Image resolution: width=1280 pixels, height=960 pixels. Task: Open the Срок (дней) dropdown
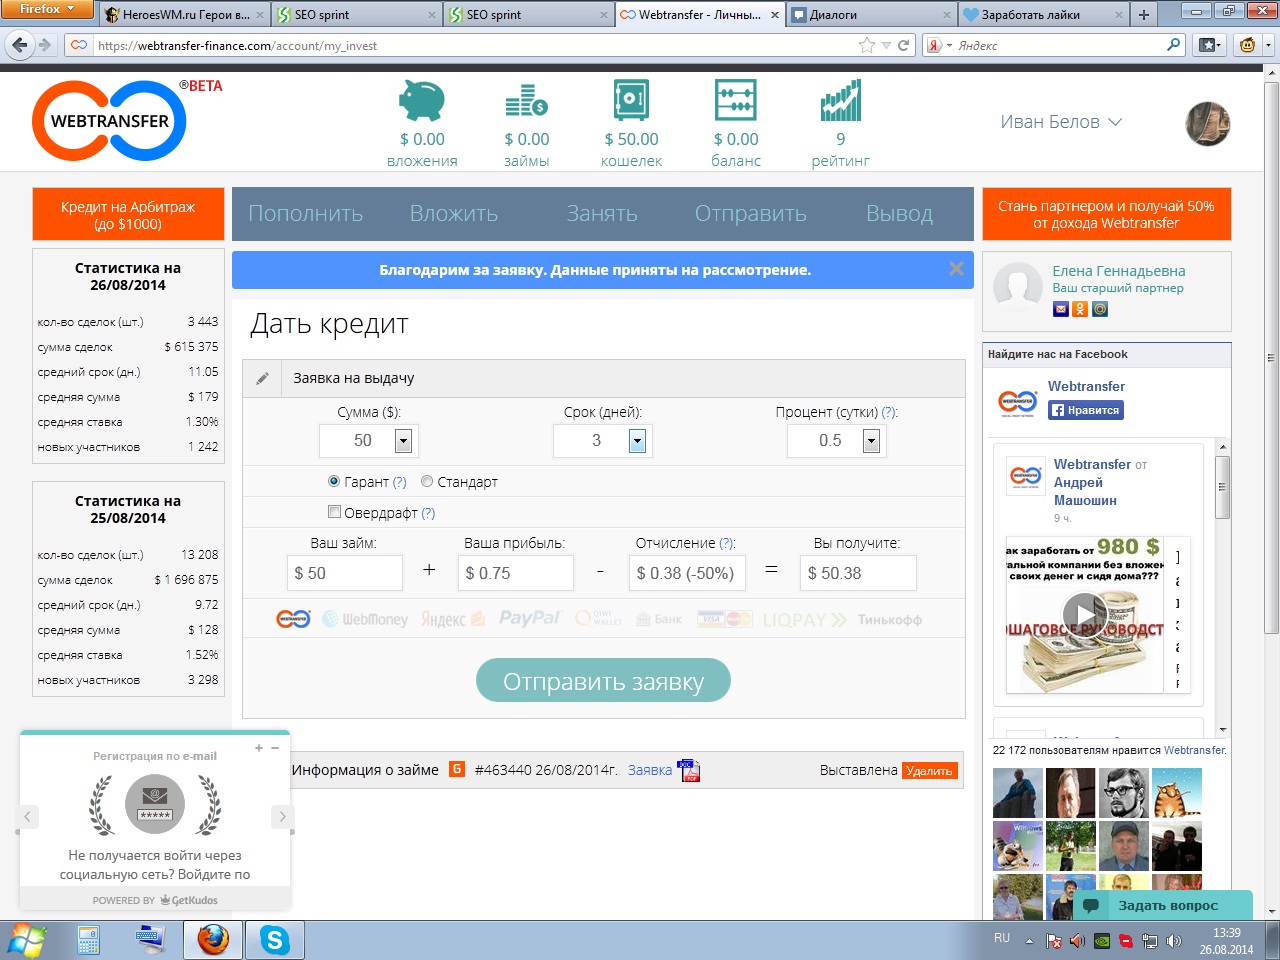(x=637, y=441)
